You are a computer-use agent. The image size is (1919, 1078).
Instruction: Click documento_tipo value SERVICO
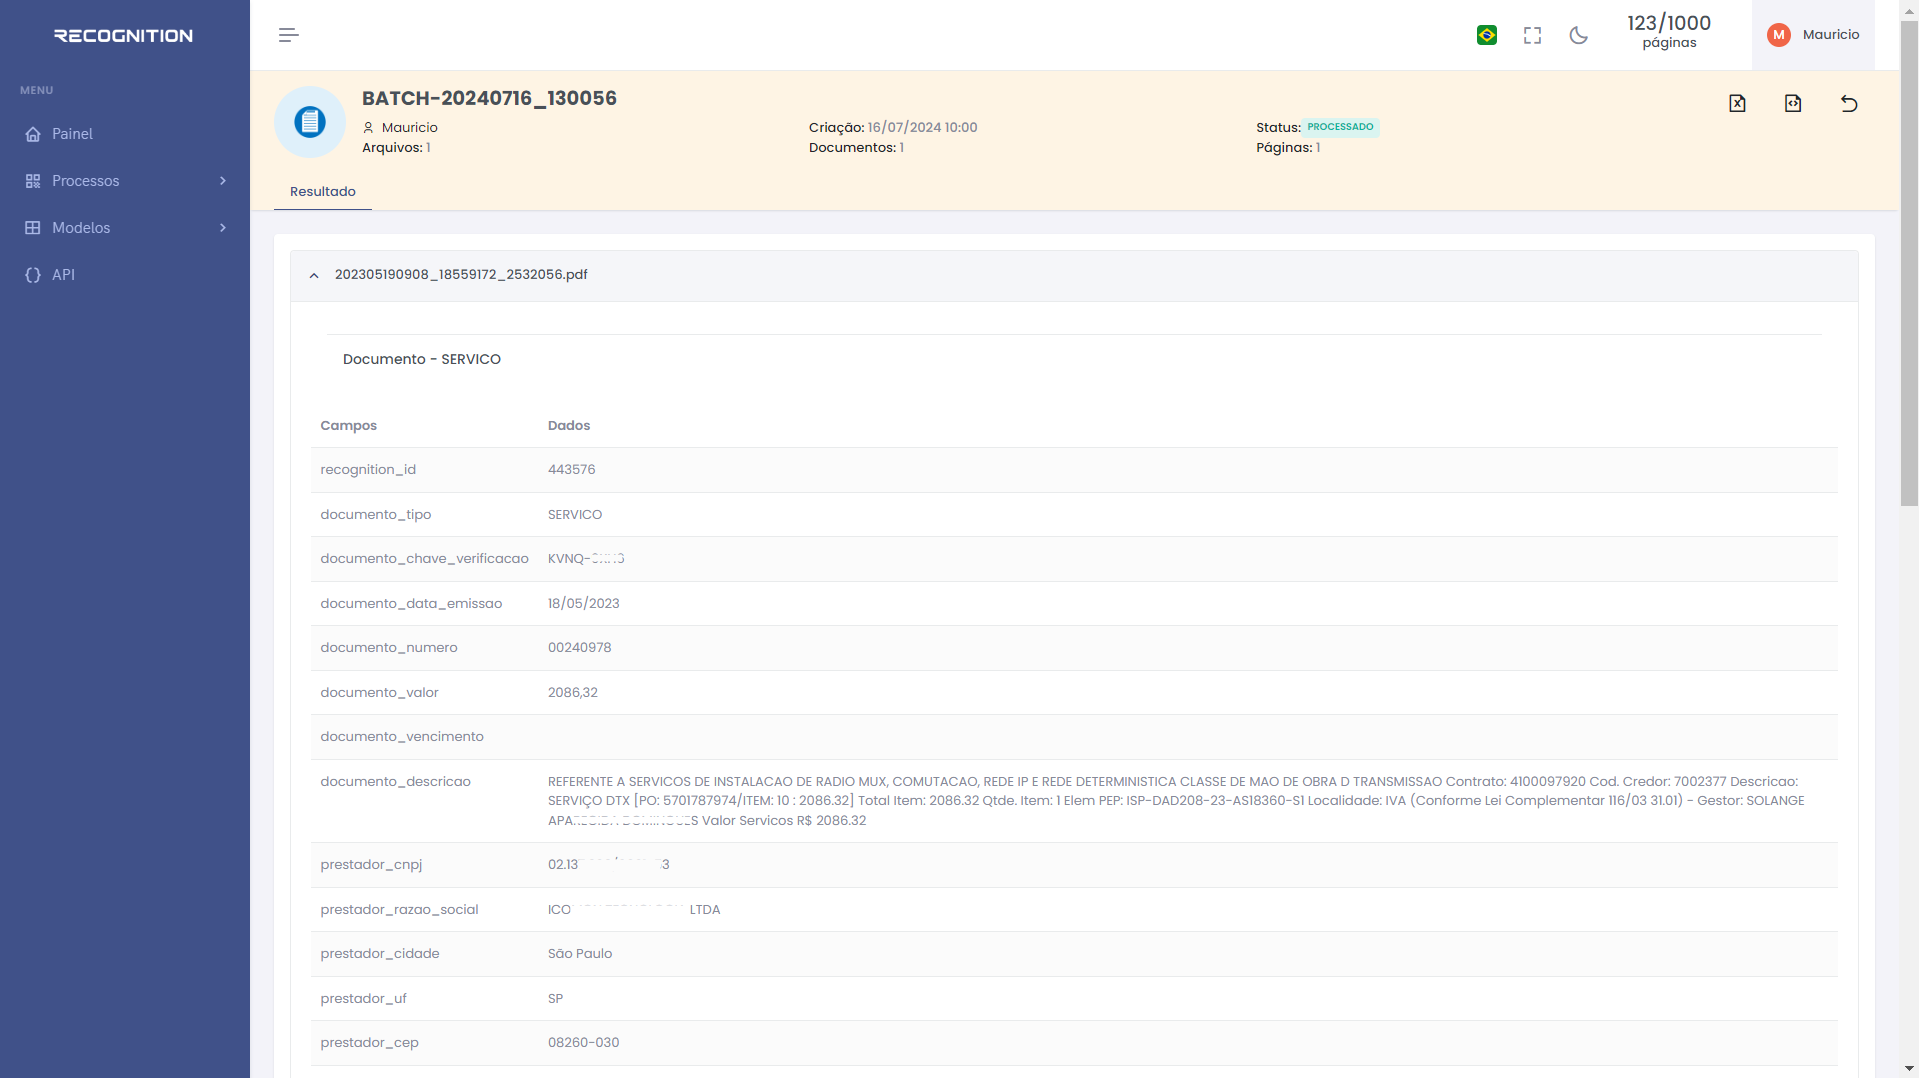[575, 515]
